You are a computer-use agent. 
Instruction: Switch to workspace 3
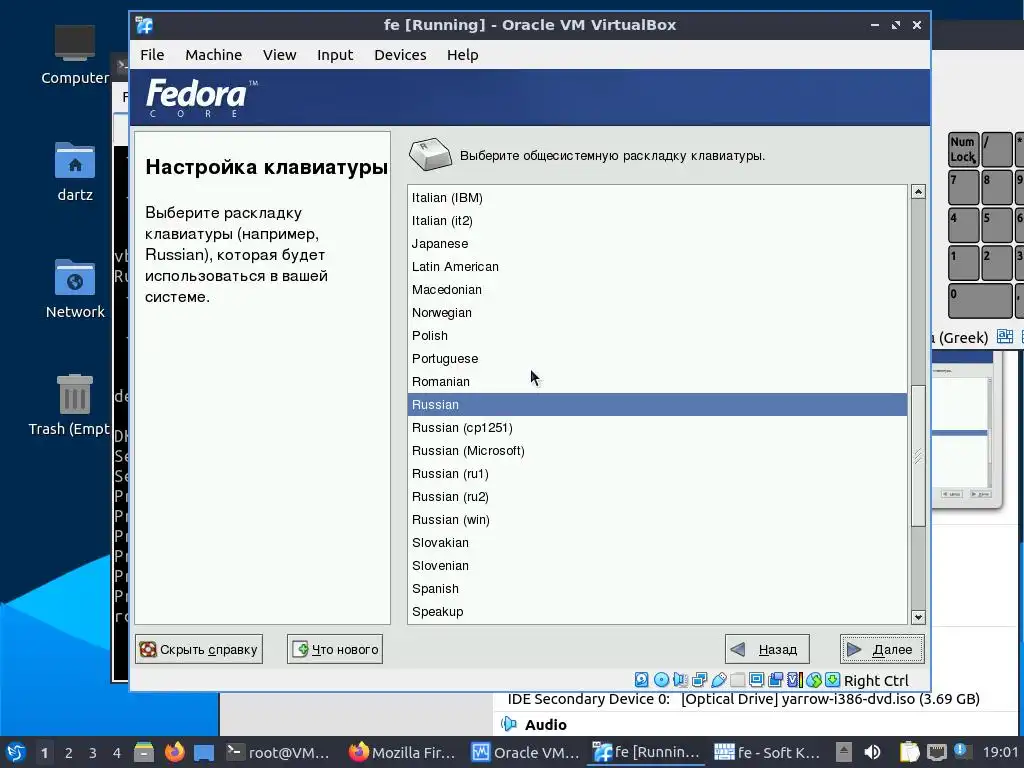point(92,752)
